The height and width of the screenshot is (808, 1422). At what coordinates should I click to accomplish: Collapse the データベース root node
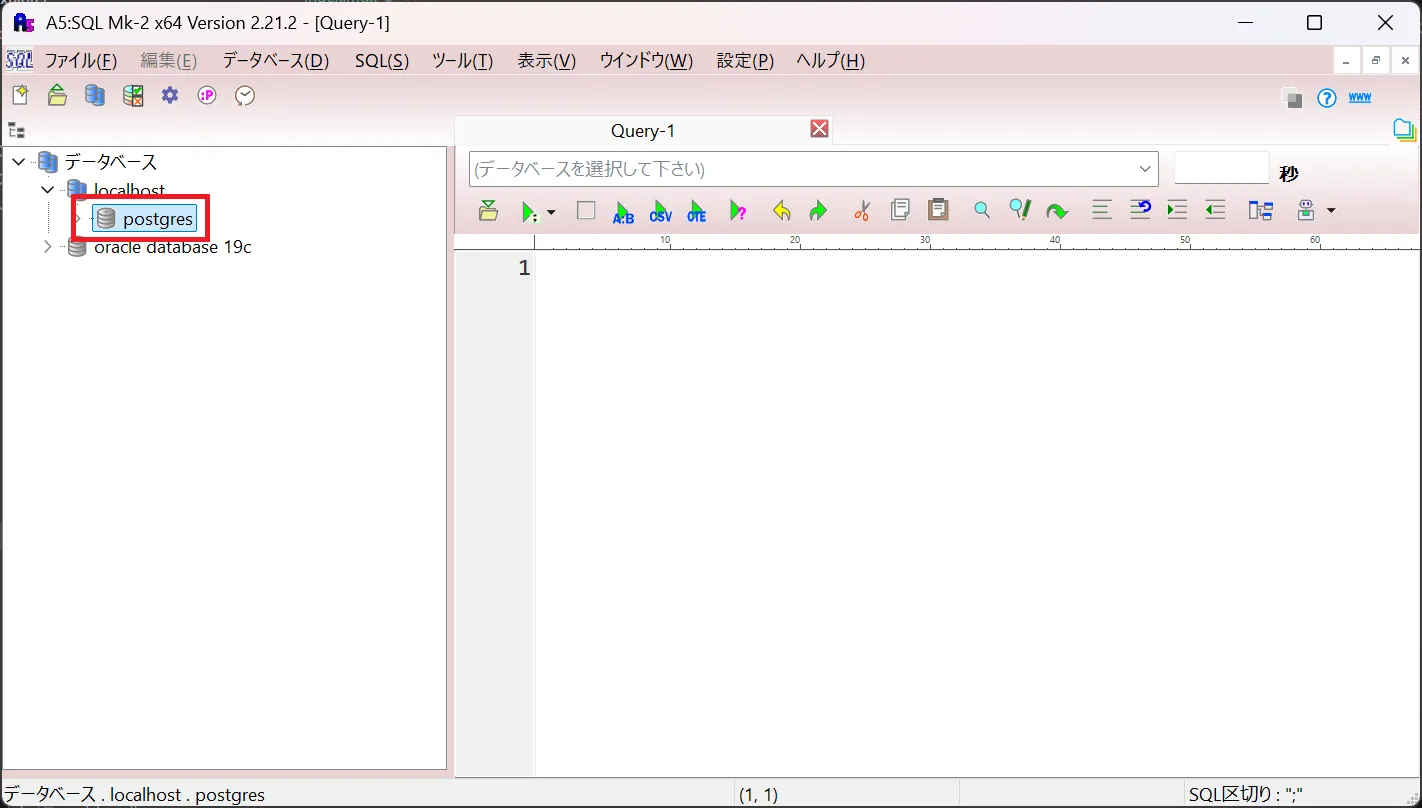click(19, 162)
